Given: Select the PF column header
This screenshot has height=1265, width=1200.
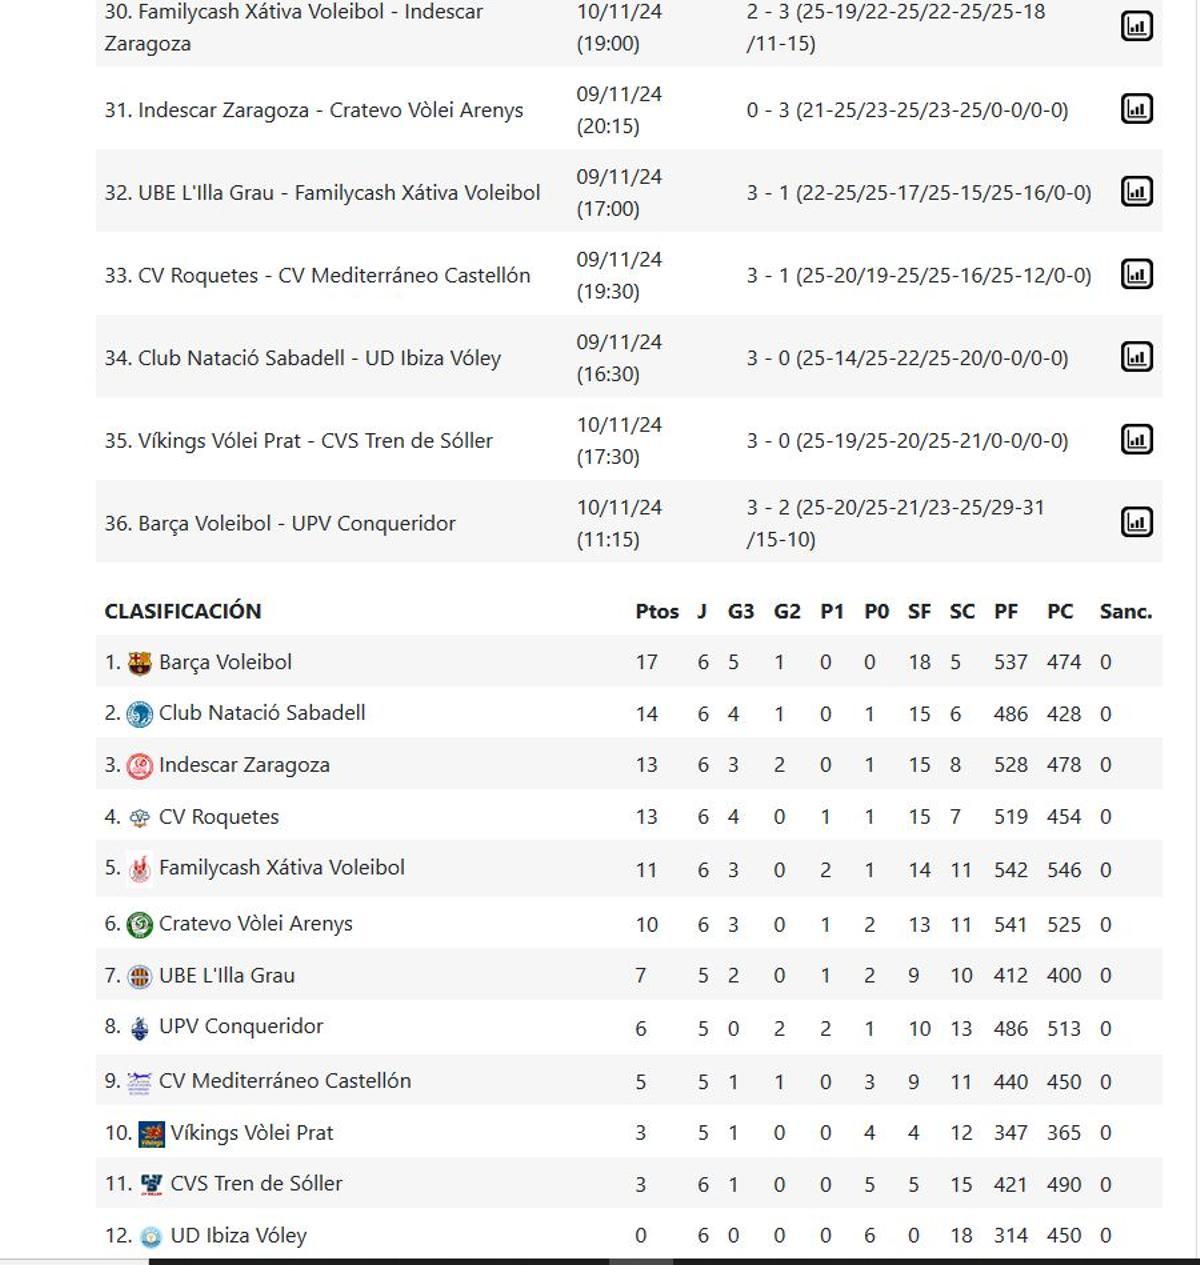Looking at the screenshot, I should click(1008, 611).
